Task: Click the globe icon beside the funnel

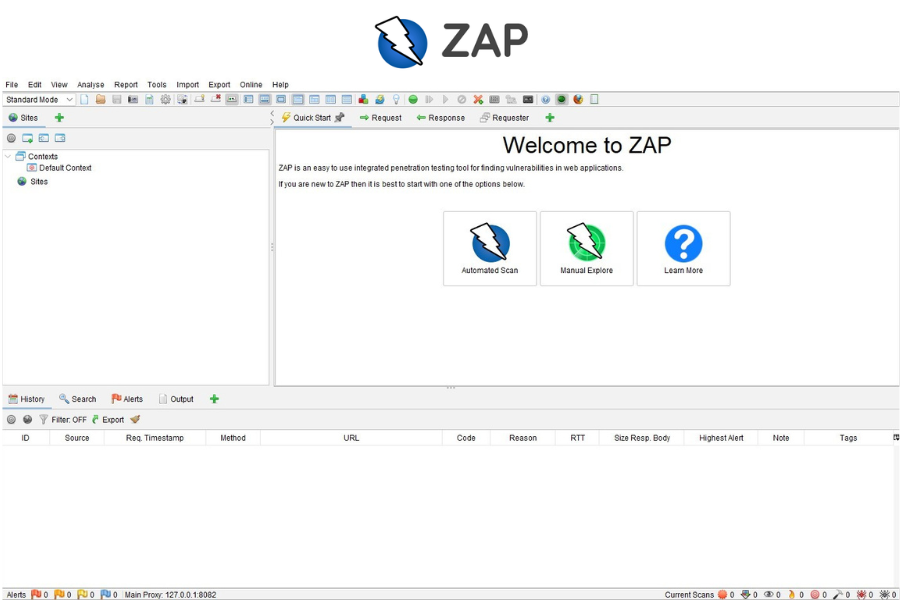Action: (x=27, y=420)
